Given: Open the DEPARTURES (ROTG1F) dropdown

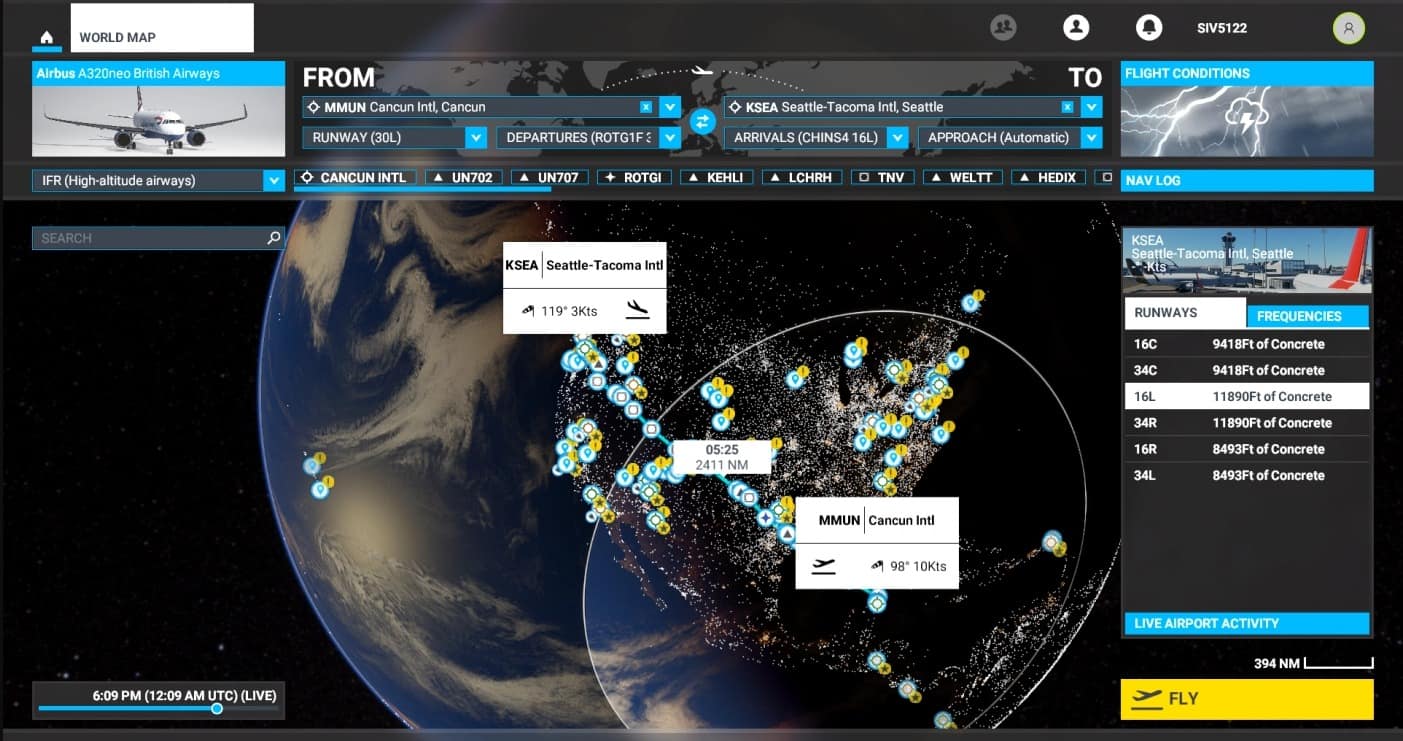Looking at the screenshot, I should click(x=588, y=138).
